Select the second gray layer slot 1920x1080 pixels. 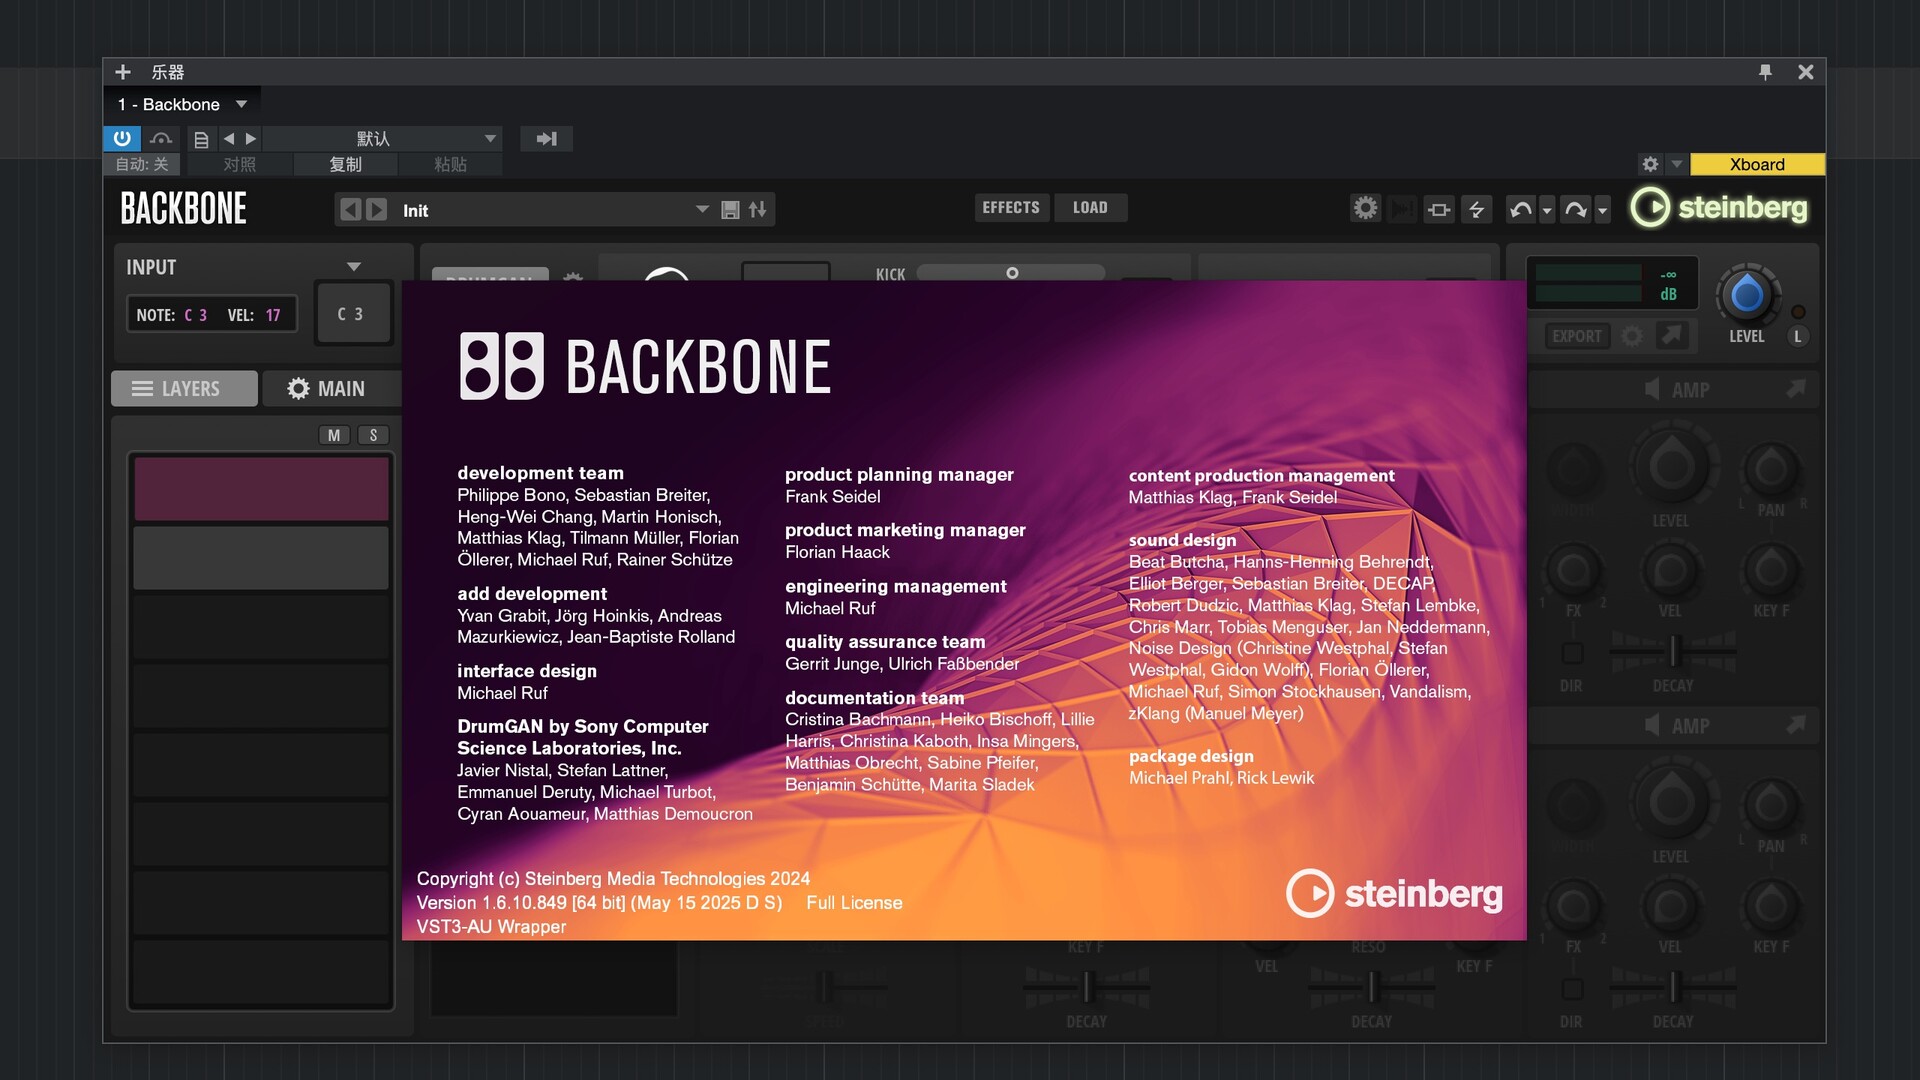point(261,558)
